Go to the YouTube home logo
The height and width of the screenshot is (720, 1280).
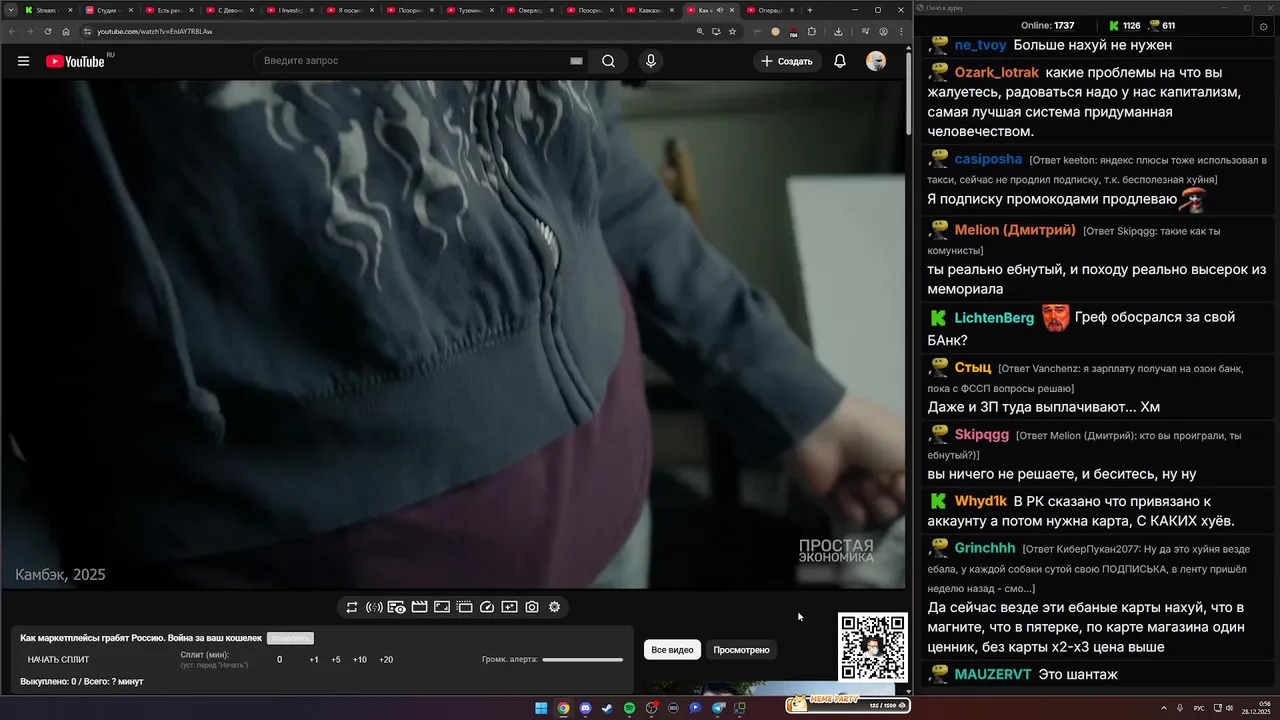[75, 61]
